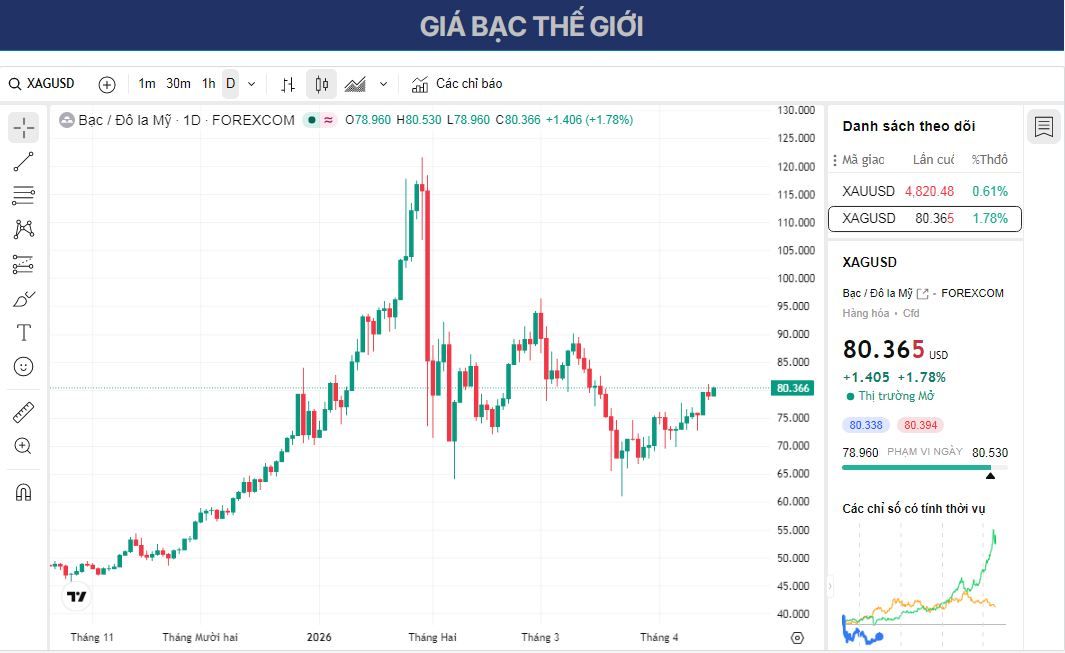The image size is (1065, 653).
Task: Select the crosshair cursor tool
Action: pos(23,128)
